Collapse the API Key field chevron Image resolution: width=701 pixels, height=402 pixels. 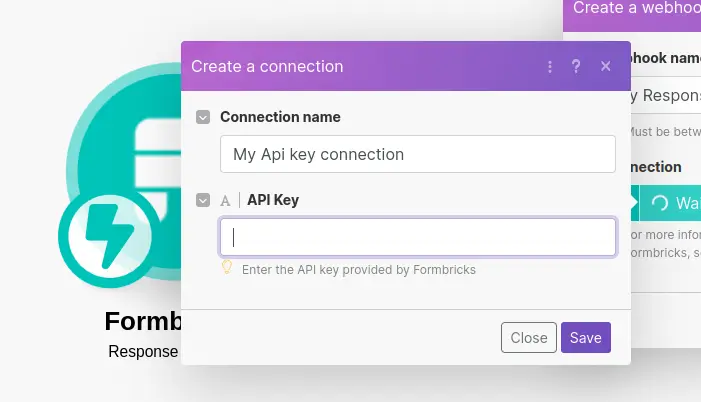pos(203,200)
